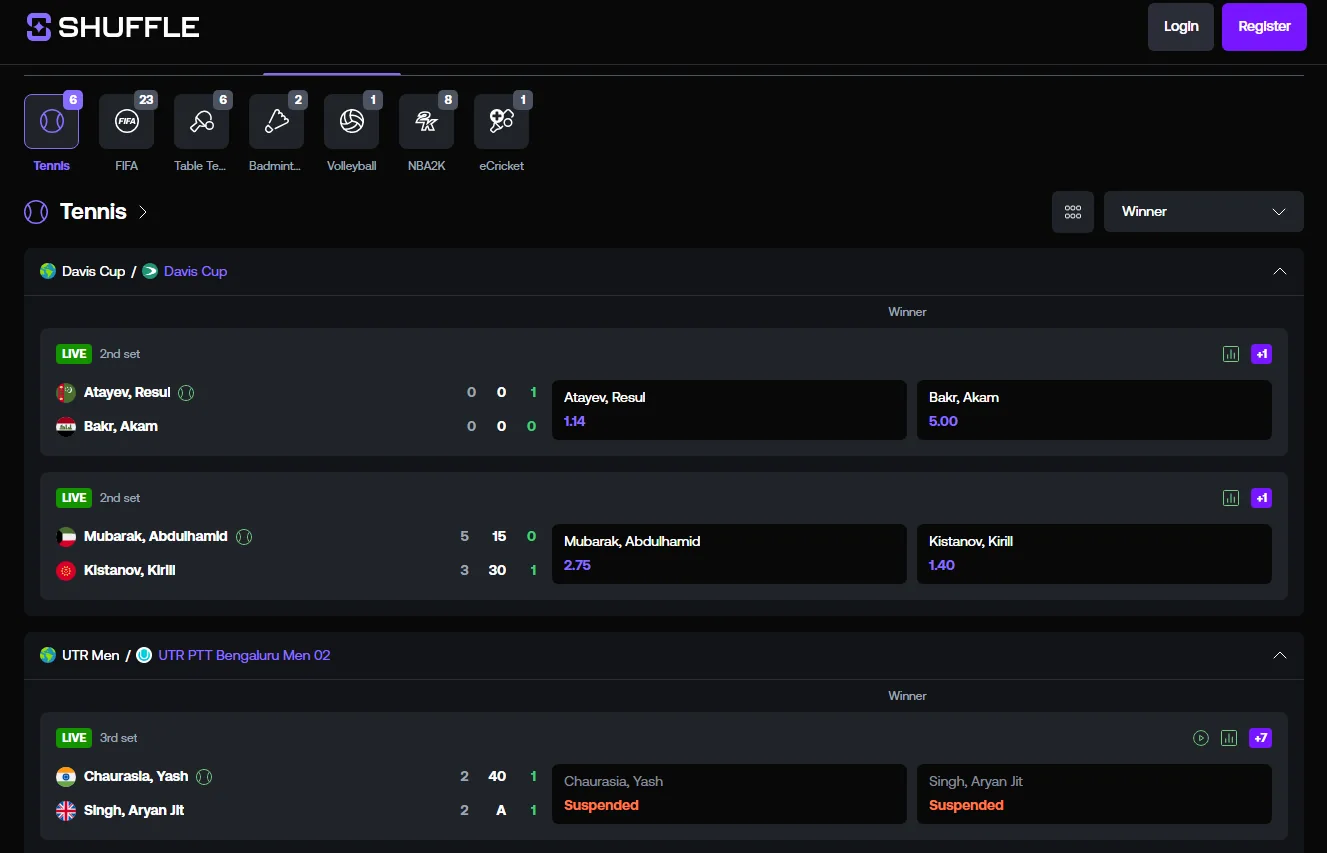Viewport: 1327px width, 853px height.
Task: Click player name Singh, Aryan Jit in scoreboard
Action: coord(134,810)
